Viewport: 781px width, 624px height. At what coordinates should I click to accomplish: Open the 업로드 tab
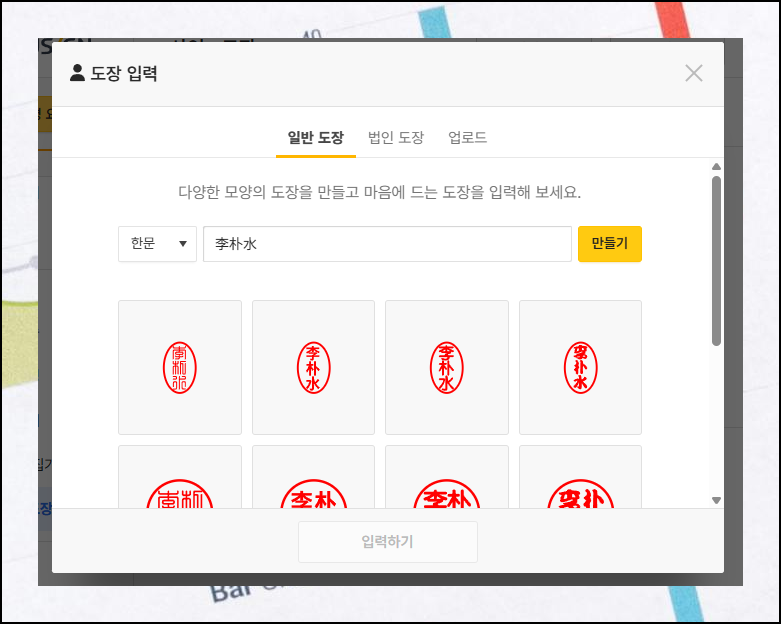[x=467, y=137]
